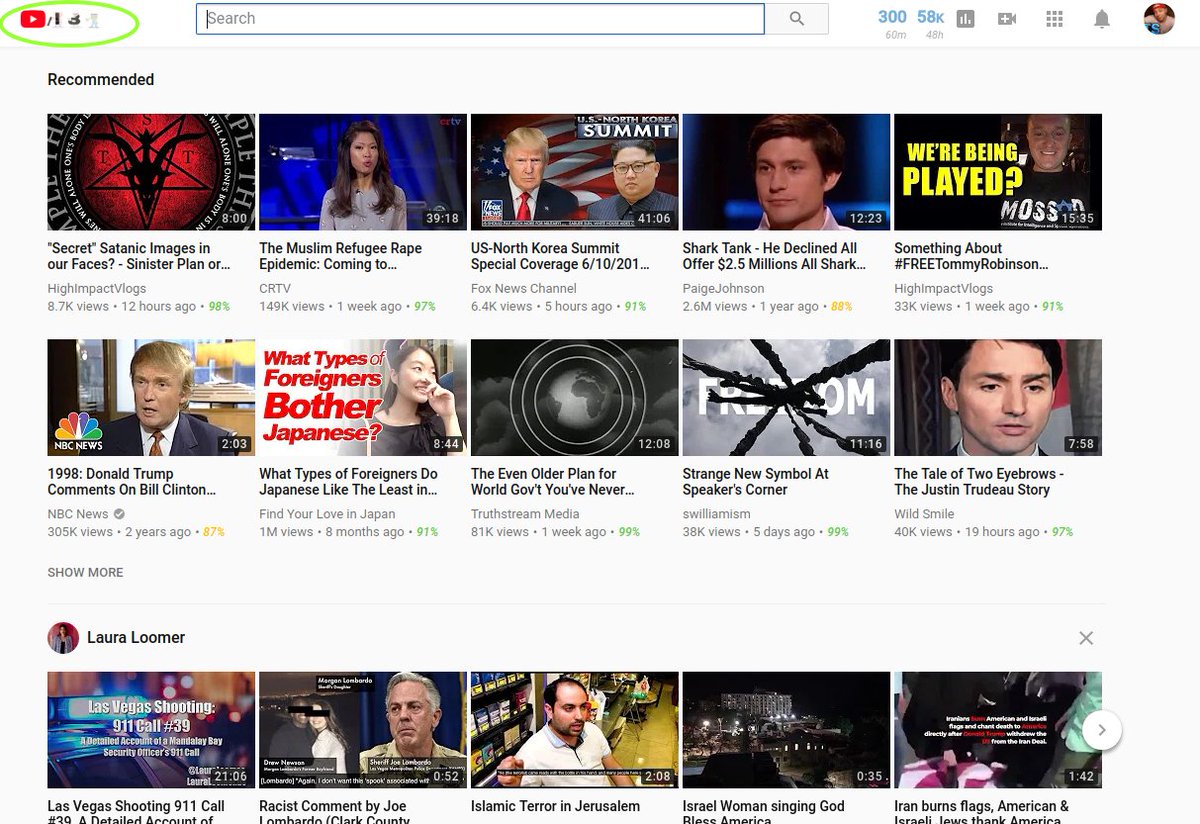Expand recommendations with SHOW MORE
This screenshot has height=824, width=1200.
coord(85,573)
